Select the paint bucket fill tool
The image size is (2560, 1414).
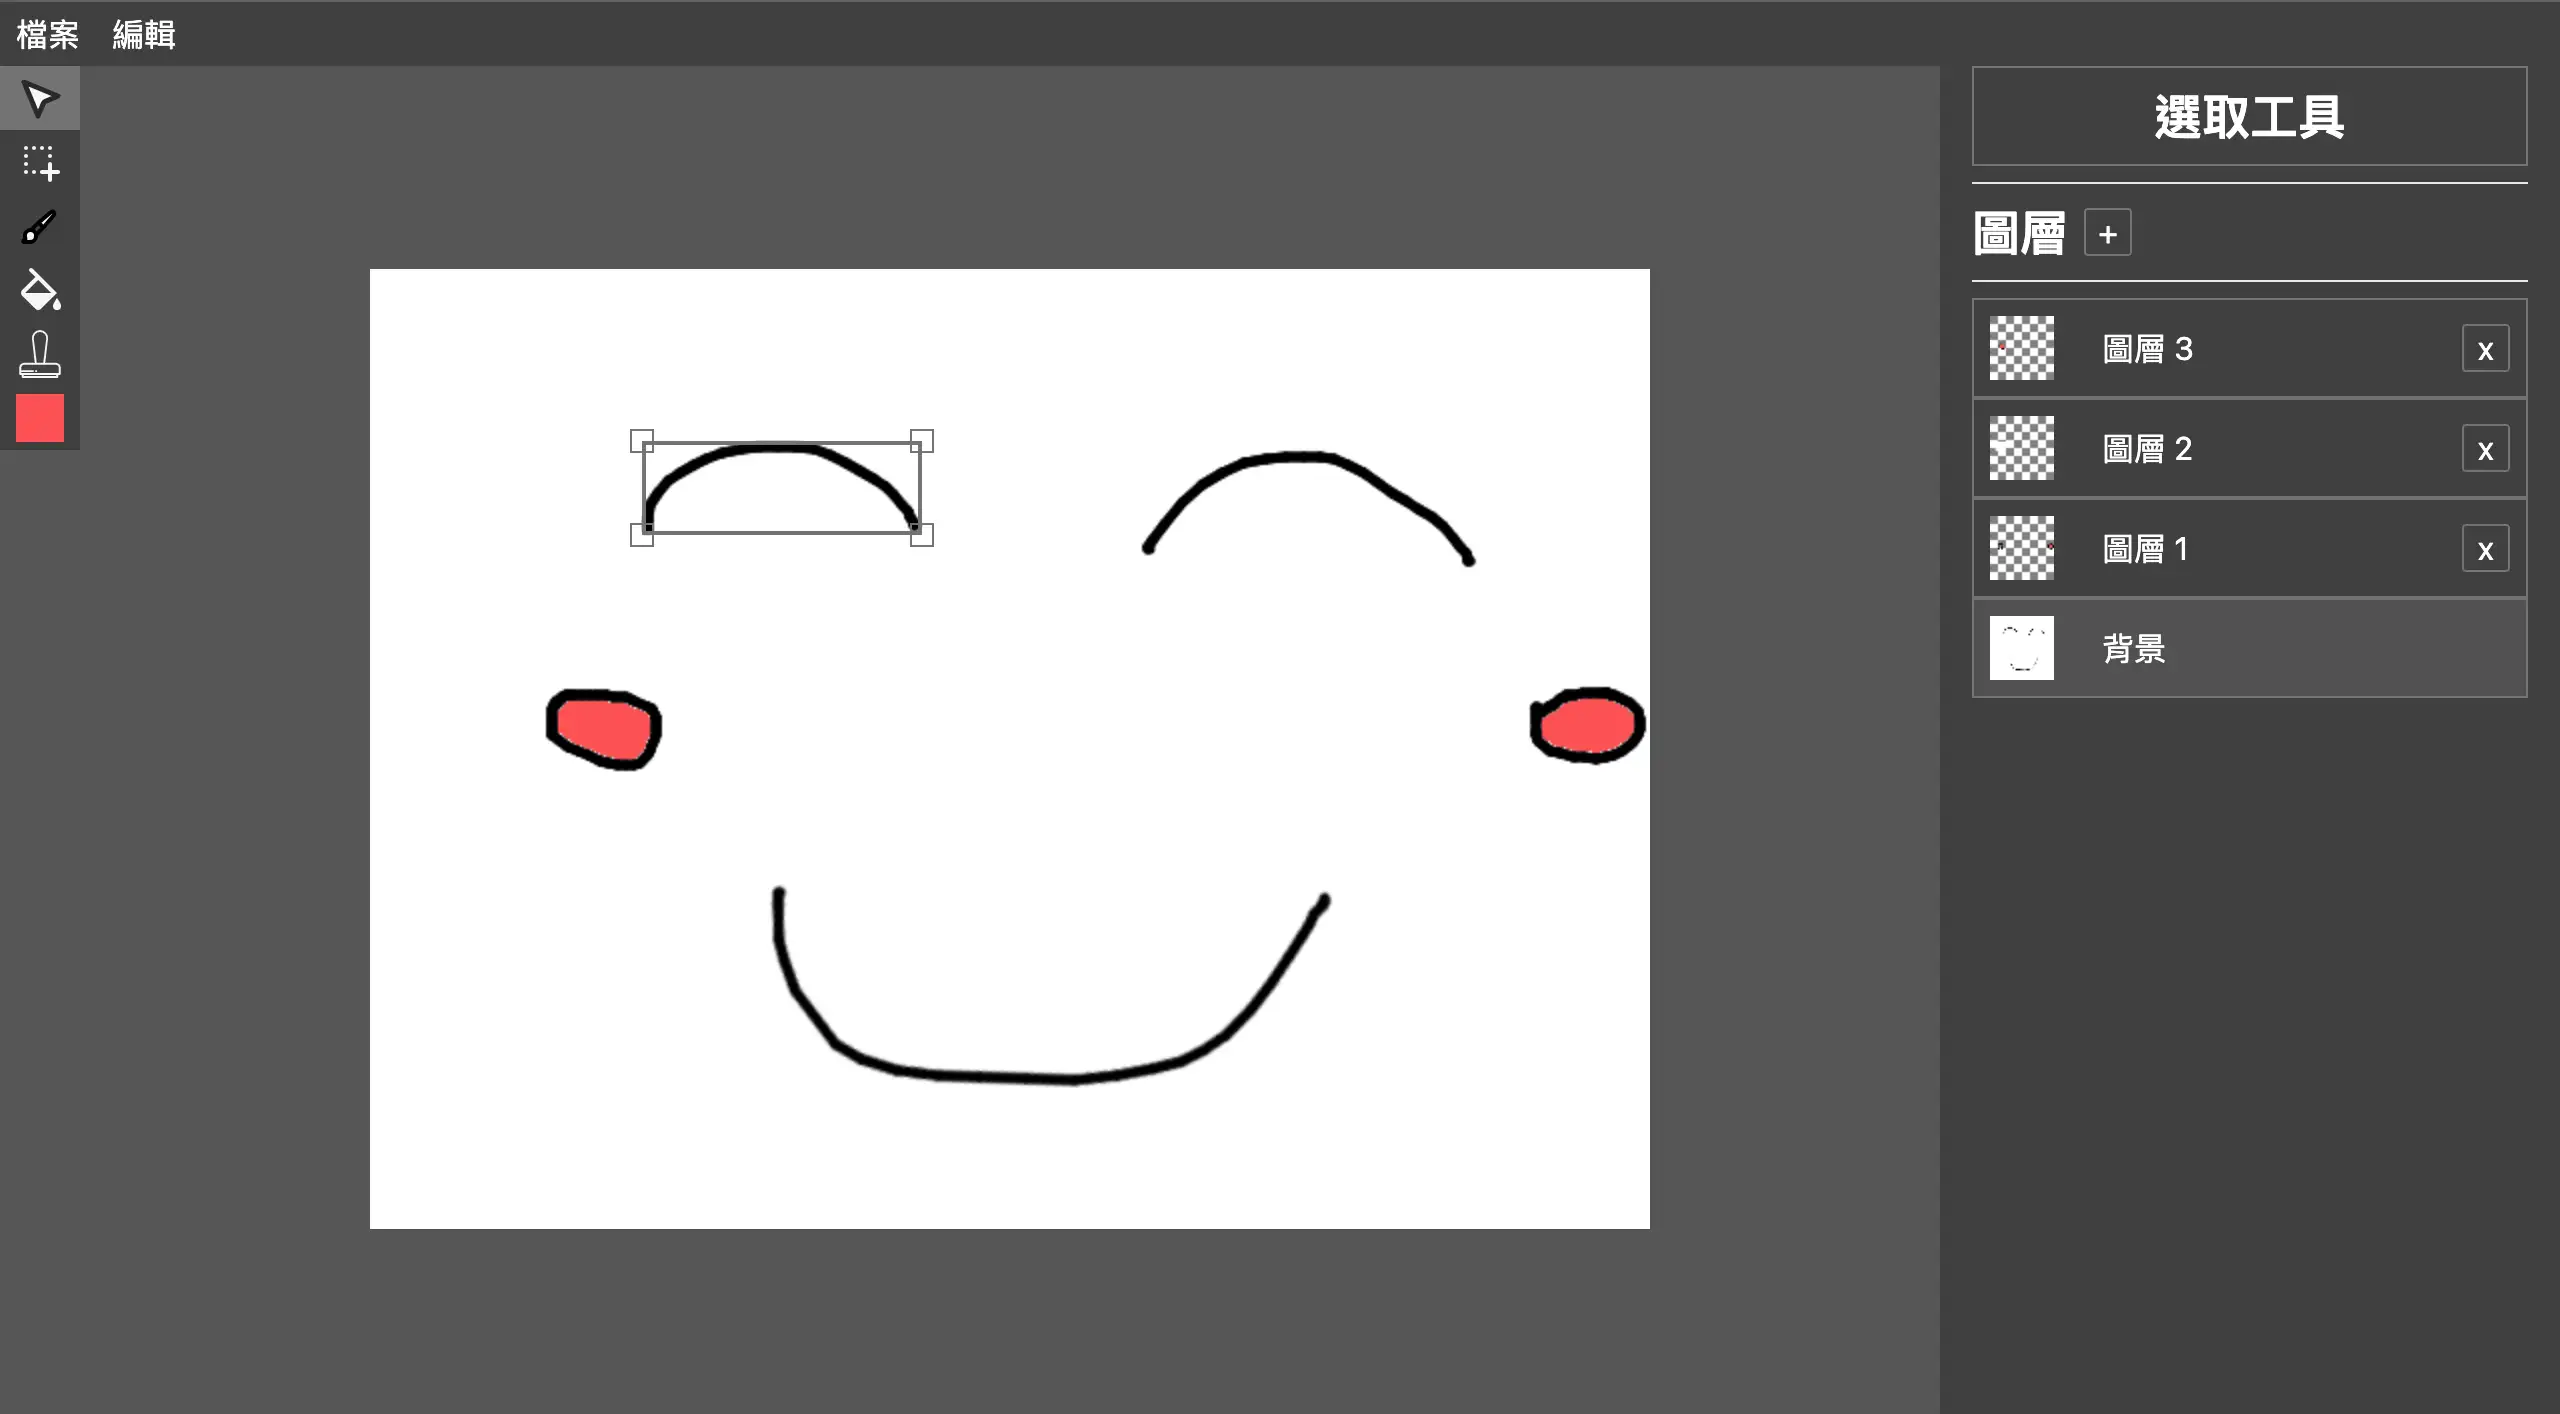[39, 290]
